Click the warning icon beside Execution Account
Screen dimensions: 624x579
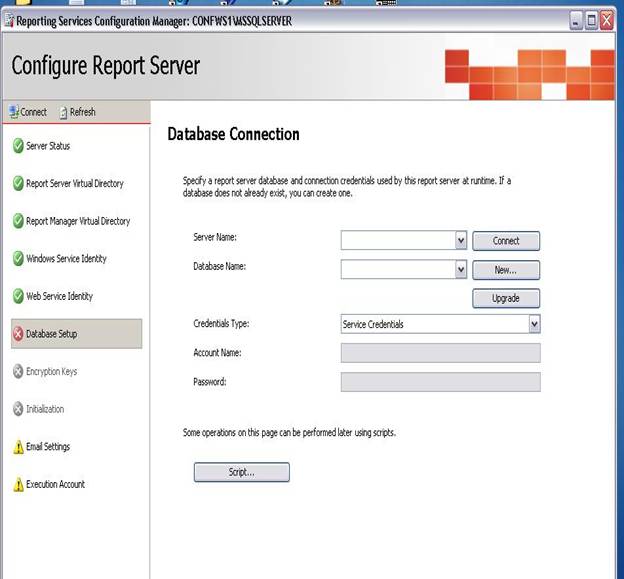[x=18, y=484]
